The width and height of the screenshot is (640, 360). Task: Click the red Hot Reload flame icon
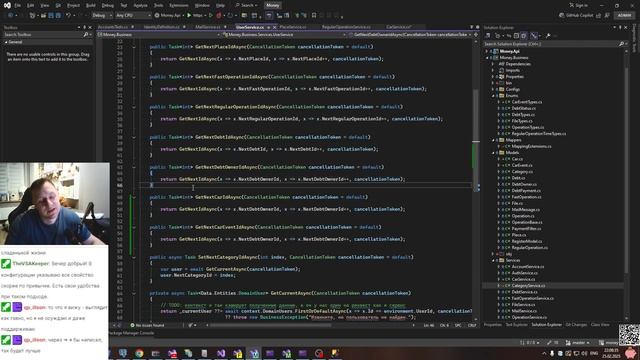pyautogui.click(x=219, y=15)
